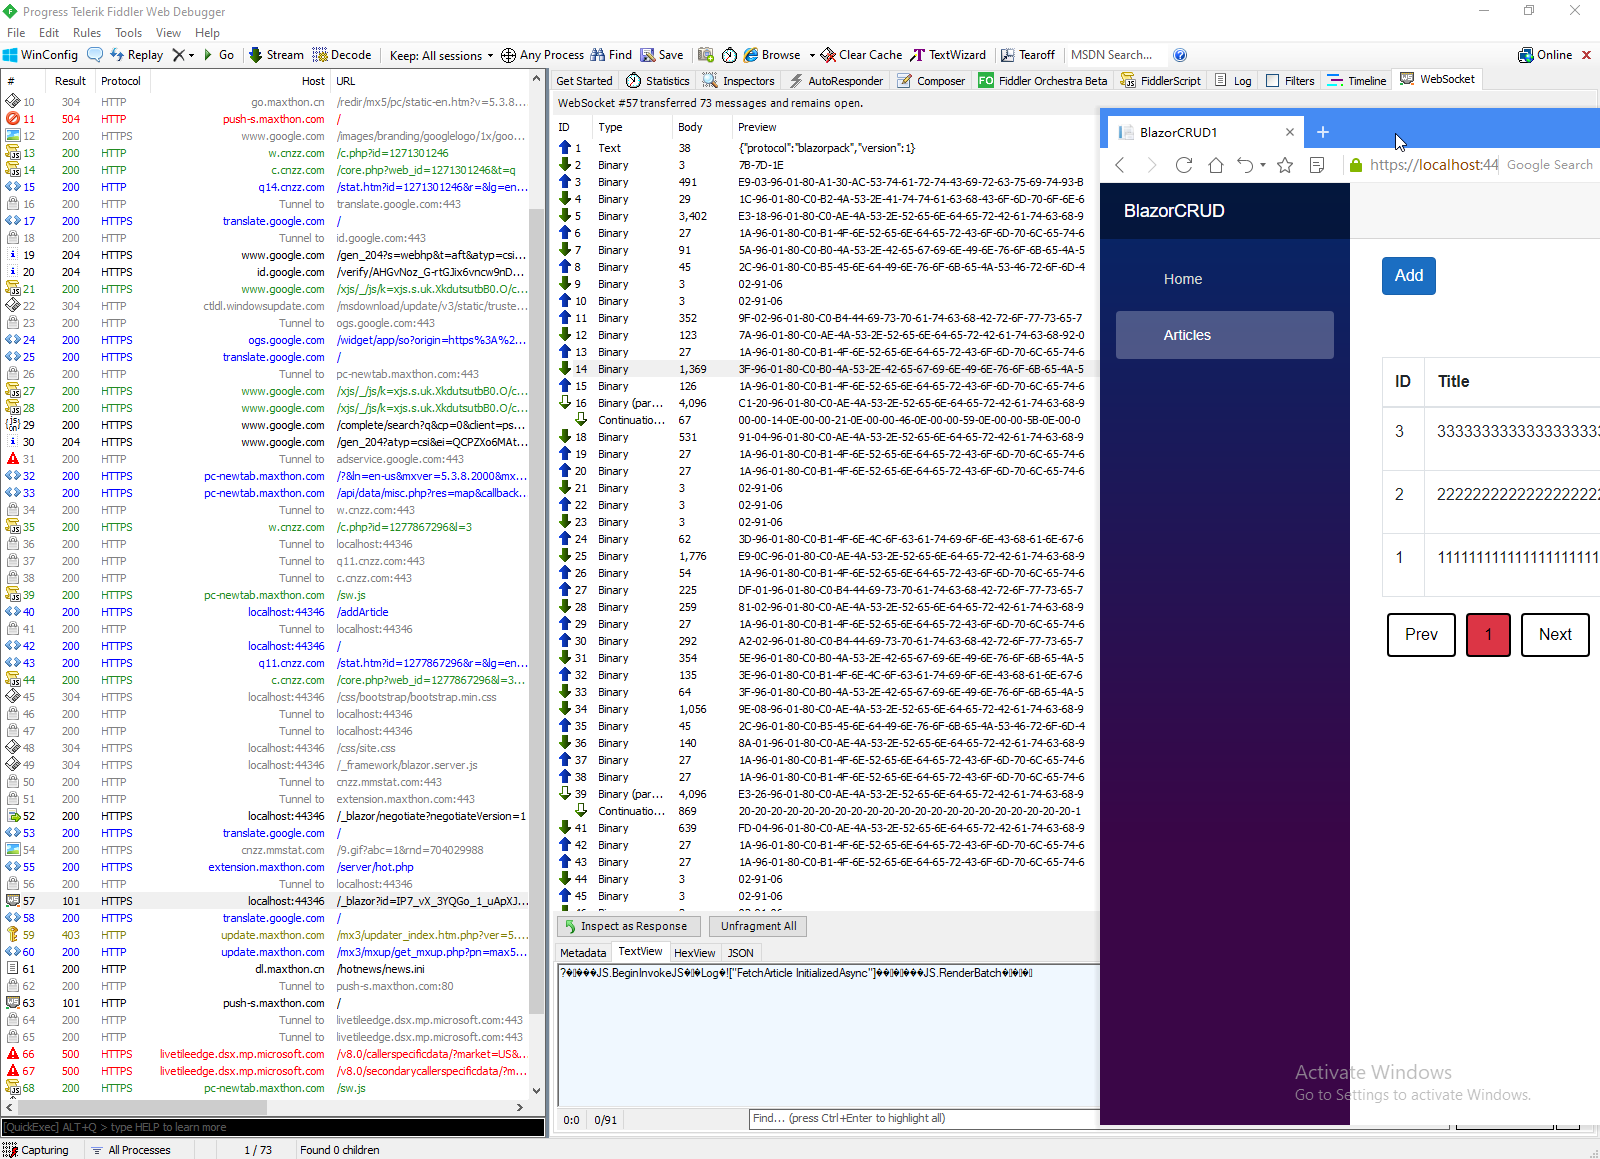Switch to the Statistics tab
The height and width of the screenshot is (1159, 1600).
pos(658,81)
